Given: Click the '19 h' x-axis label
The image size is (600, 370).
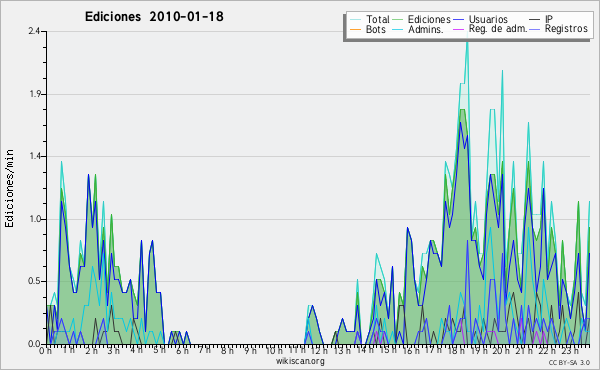Looking at the screenshot, I should [478, 351].
